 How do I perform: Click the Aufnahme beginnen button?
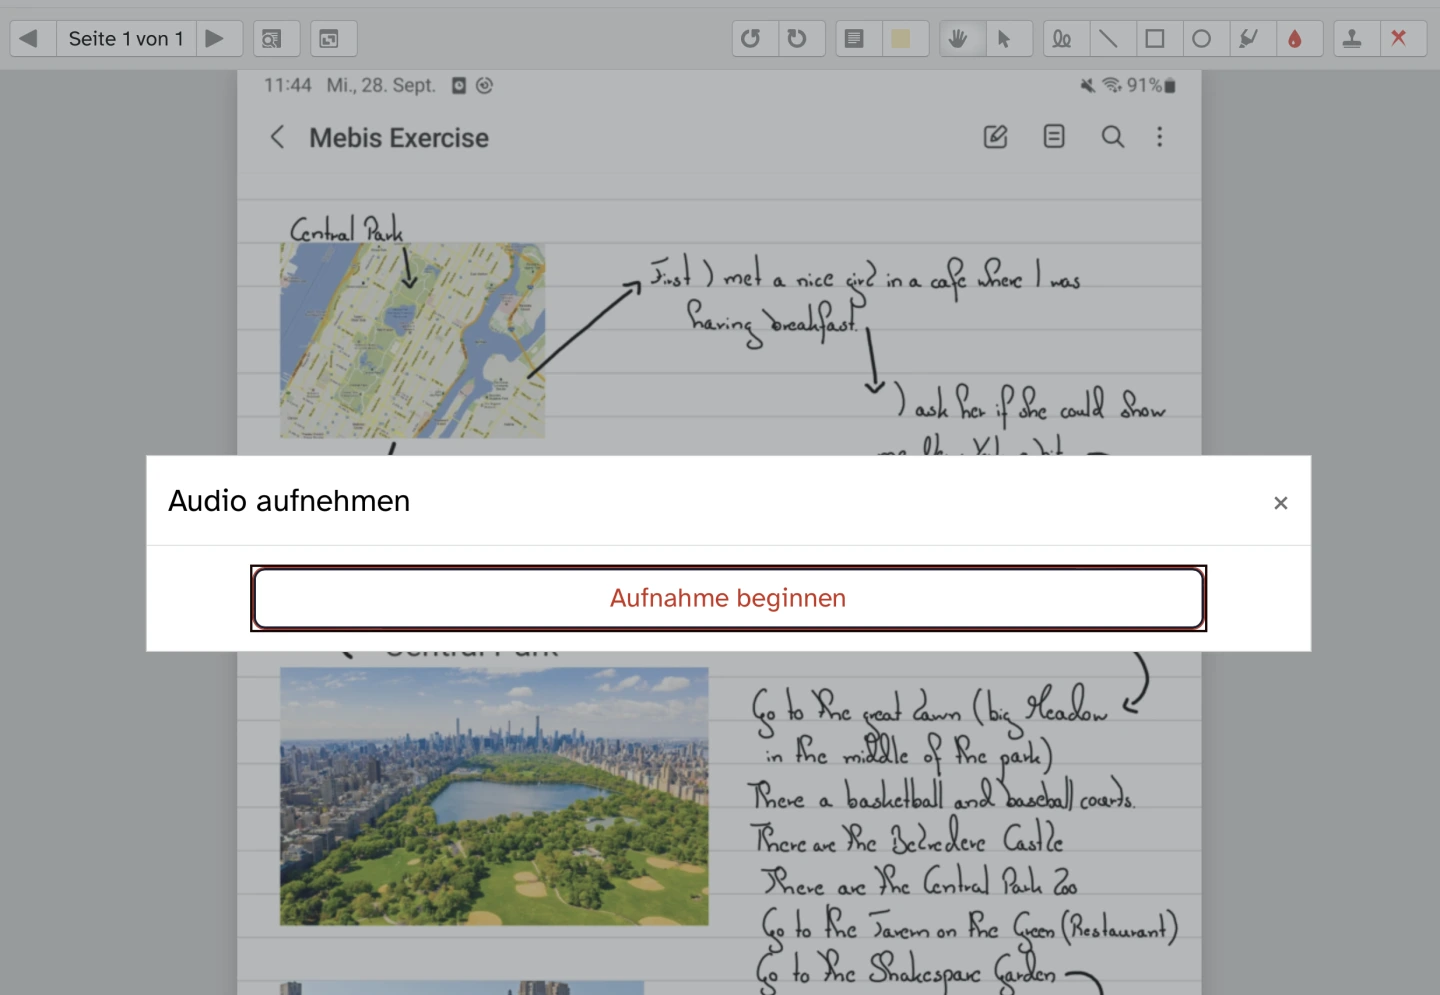tap(728, 598)
